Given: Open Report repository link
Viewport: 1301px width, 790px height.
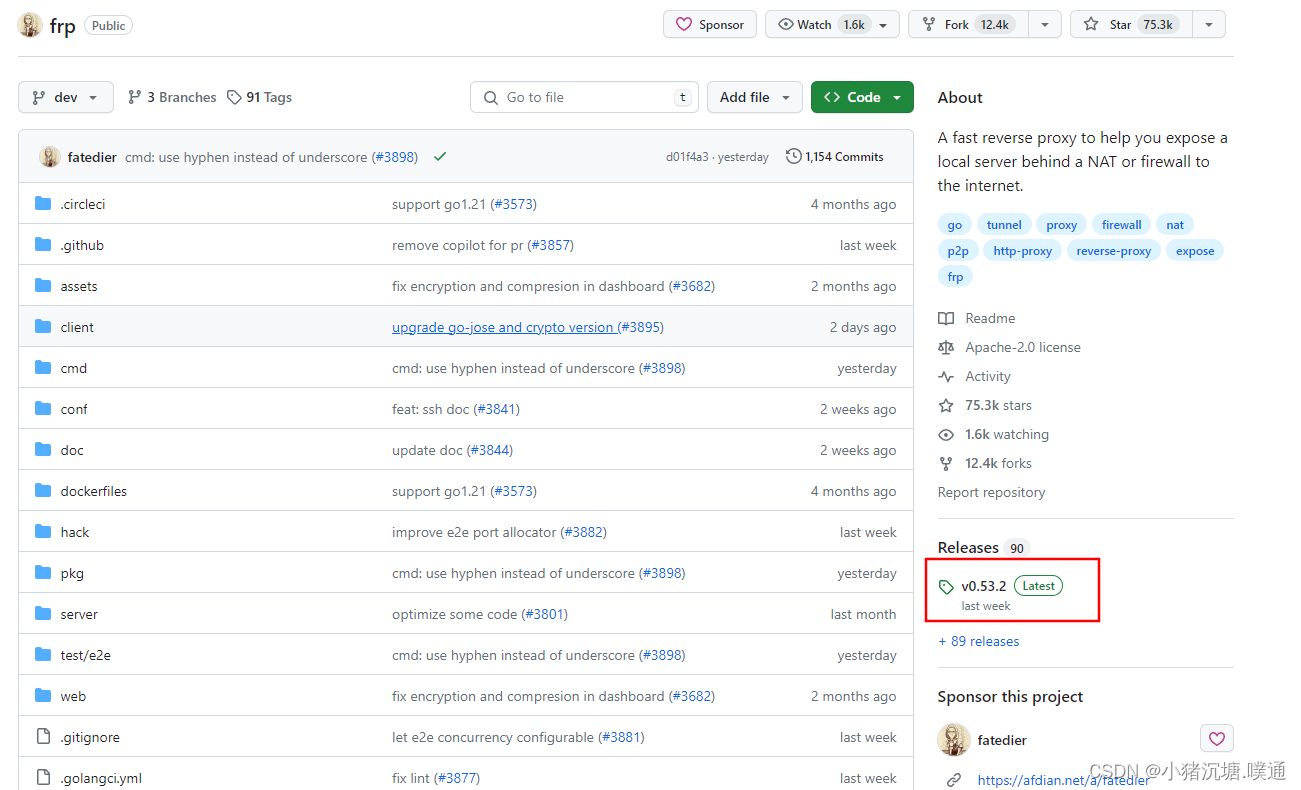Looking at the screenshot, I should (x=991, y=492).
